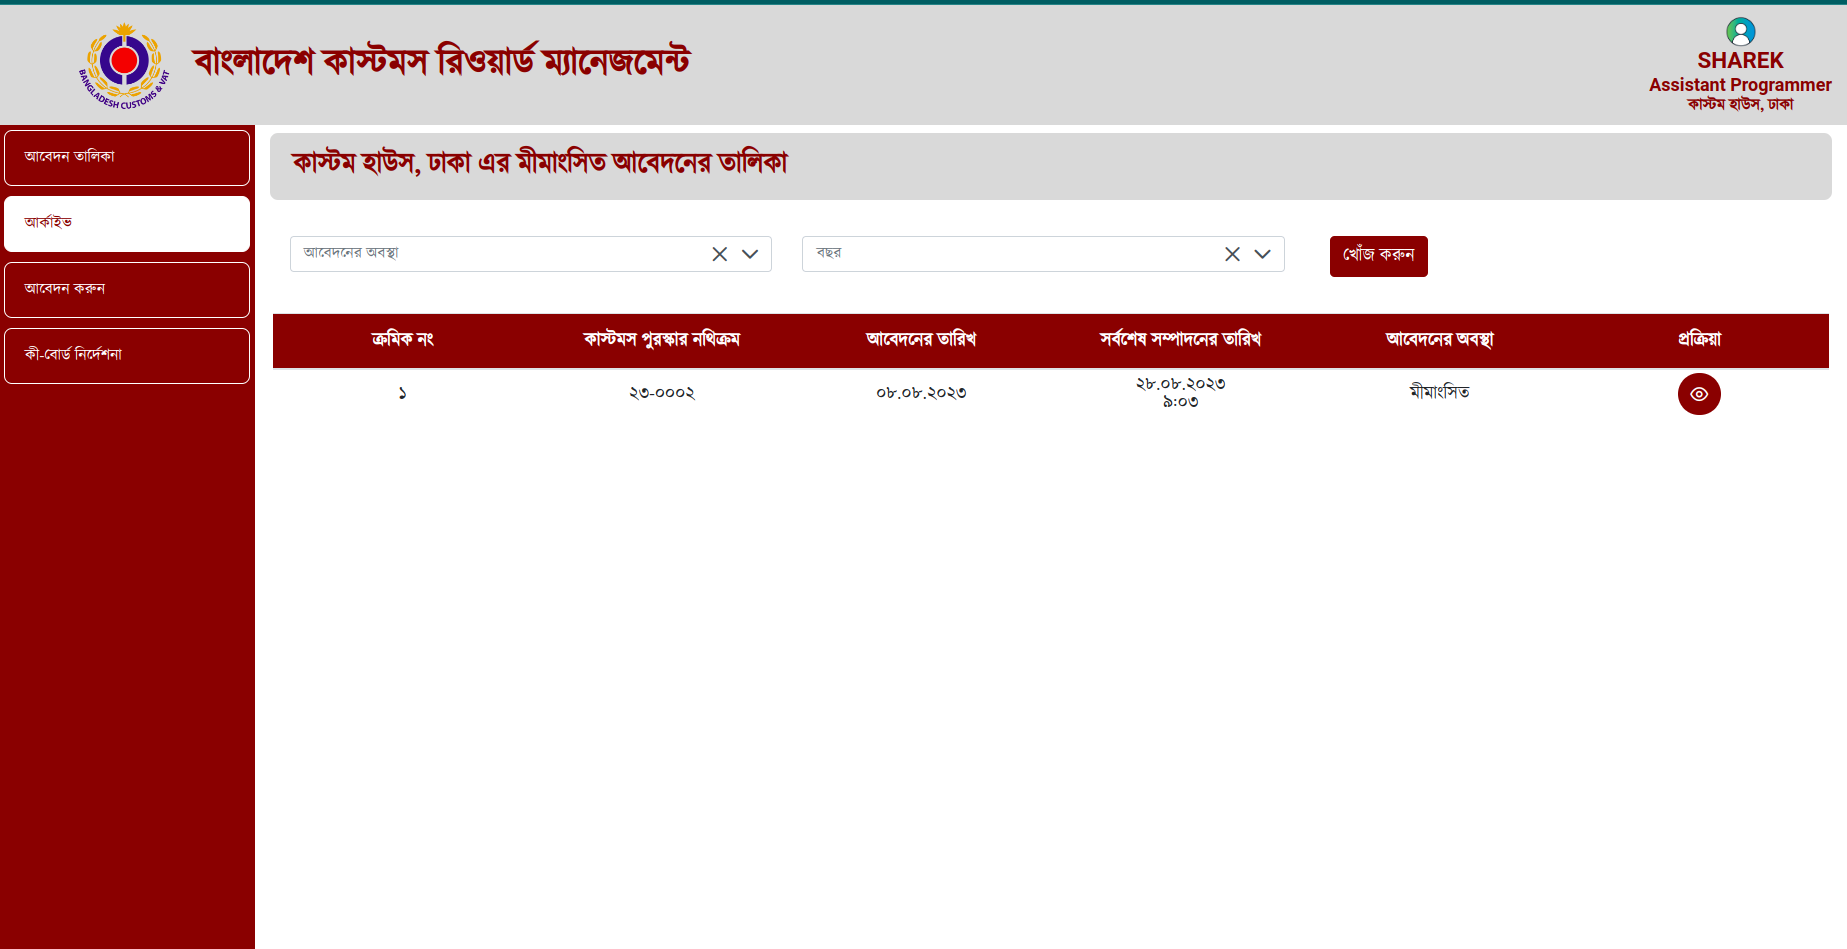The width and height of the screenshot is (1847, 949).
Task: Select the আর্কাইভ sidebar menu item
Action: 127,224
